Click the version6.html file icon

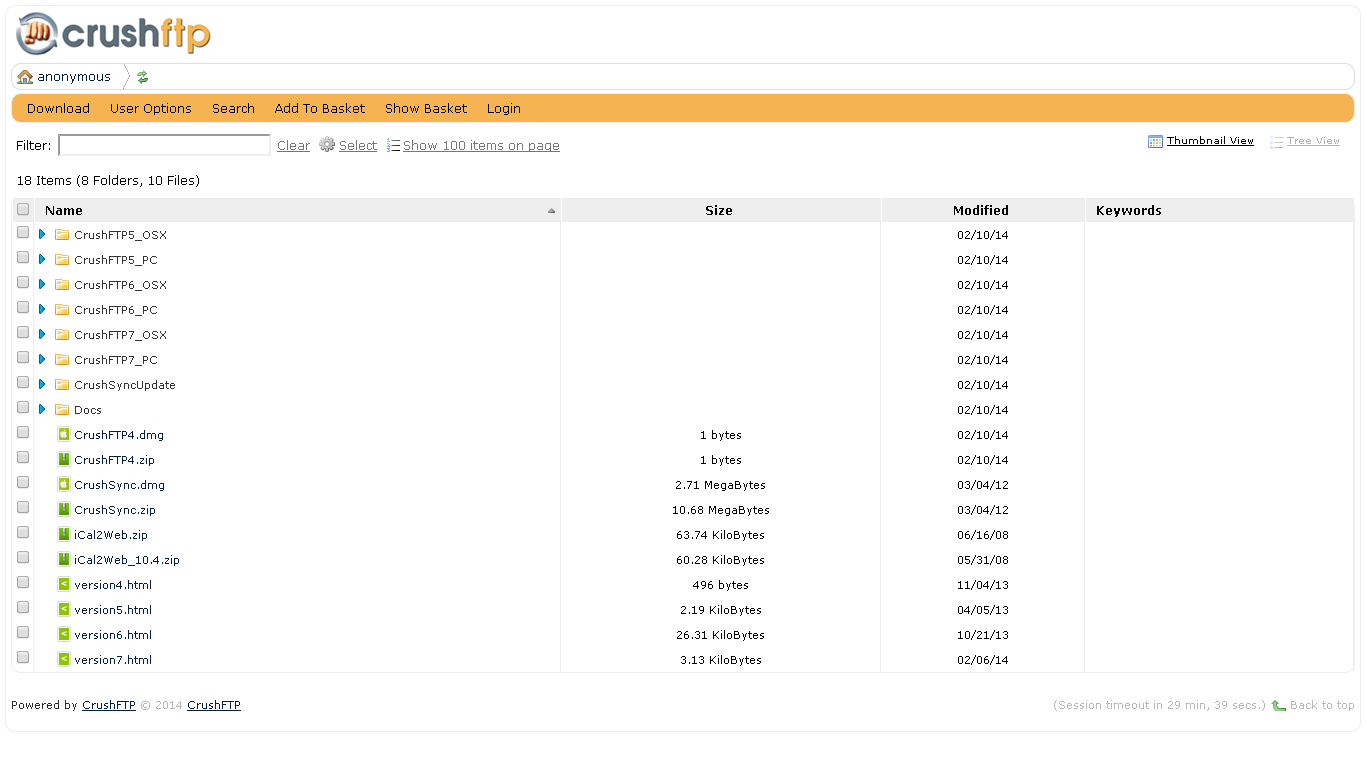pyautogui.click(x=64, y=635)
